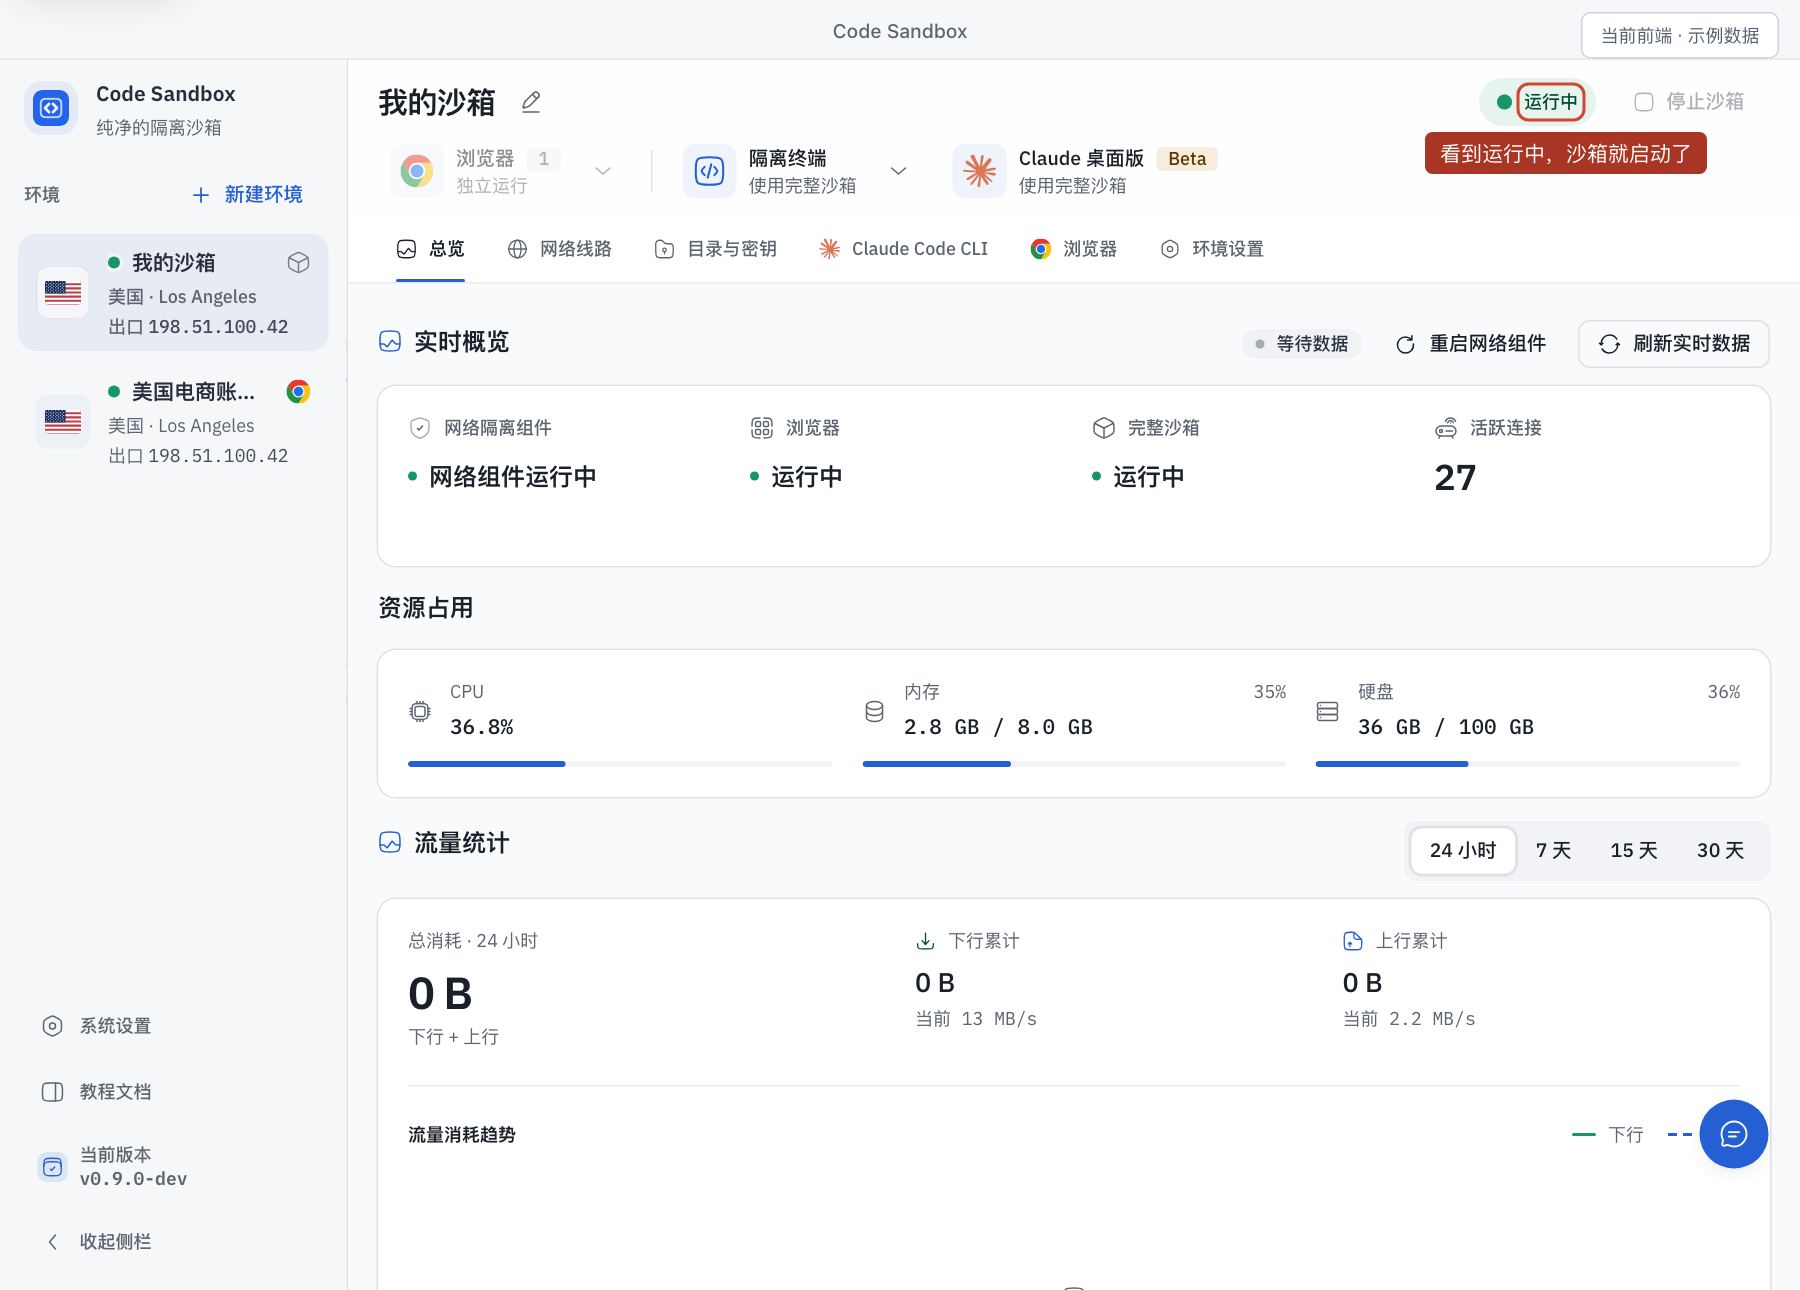Open the floating chat support button
The image size is (1800, 1290).
click(x=1734, y=1134)
